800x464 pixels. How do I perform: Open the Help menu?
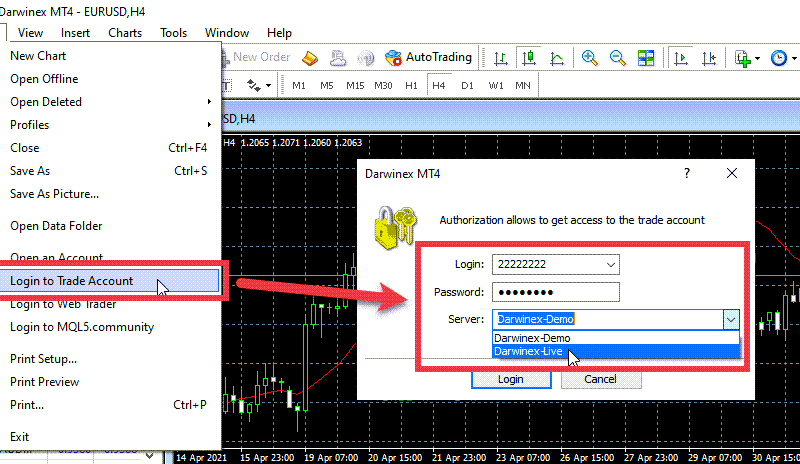[x=279, y=33]
